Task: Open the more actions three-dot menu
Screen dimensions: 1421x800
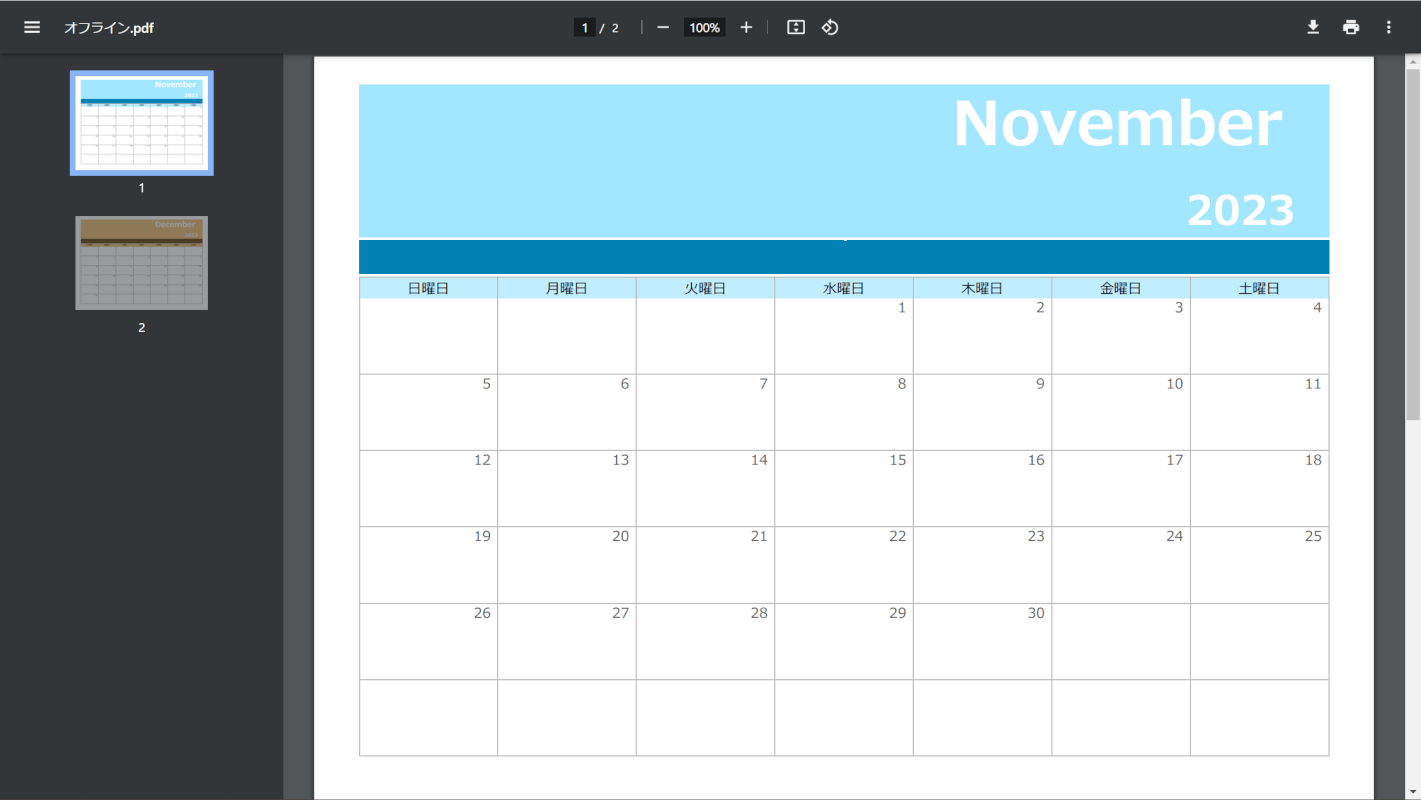Action: tap(1389, 27)
